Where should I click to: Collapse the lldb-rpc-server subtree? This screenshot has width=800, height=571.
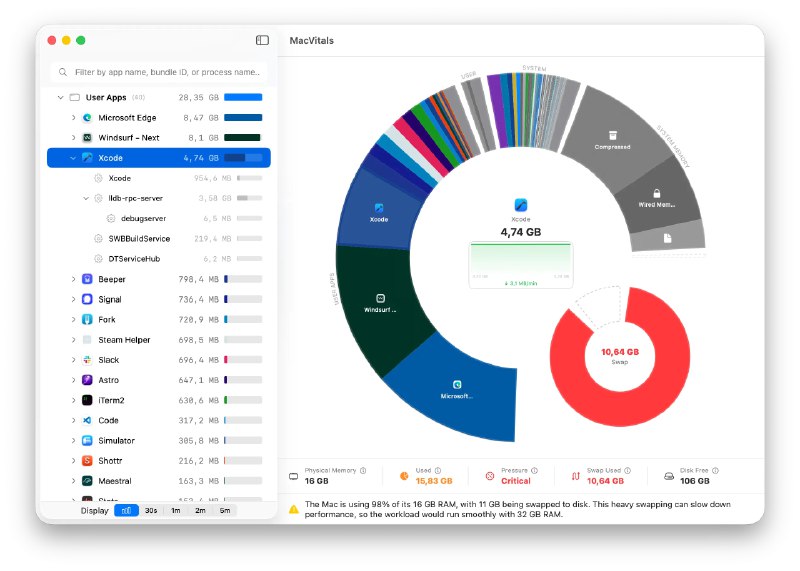(86, 198)
